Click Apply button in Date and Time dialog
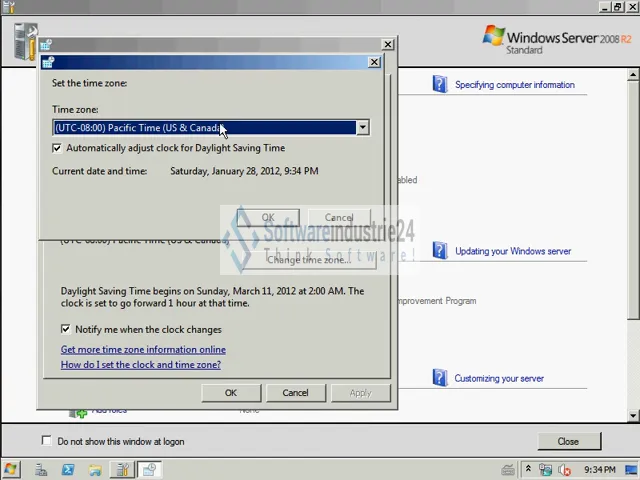 tap(360, 393)
